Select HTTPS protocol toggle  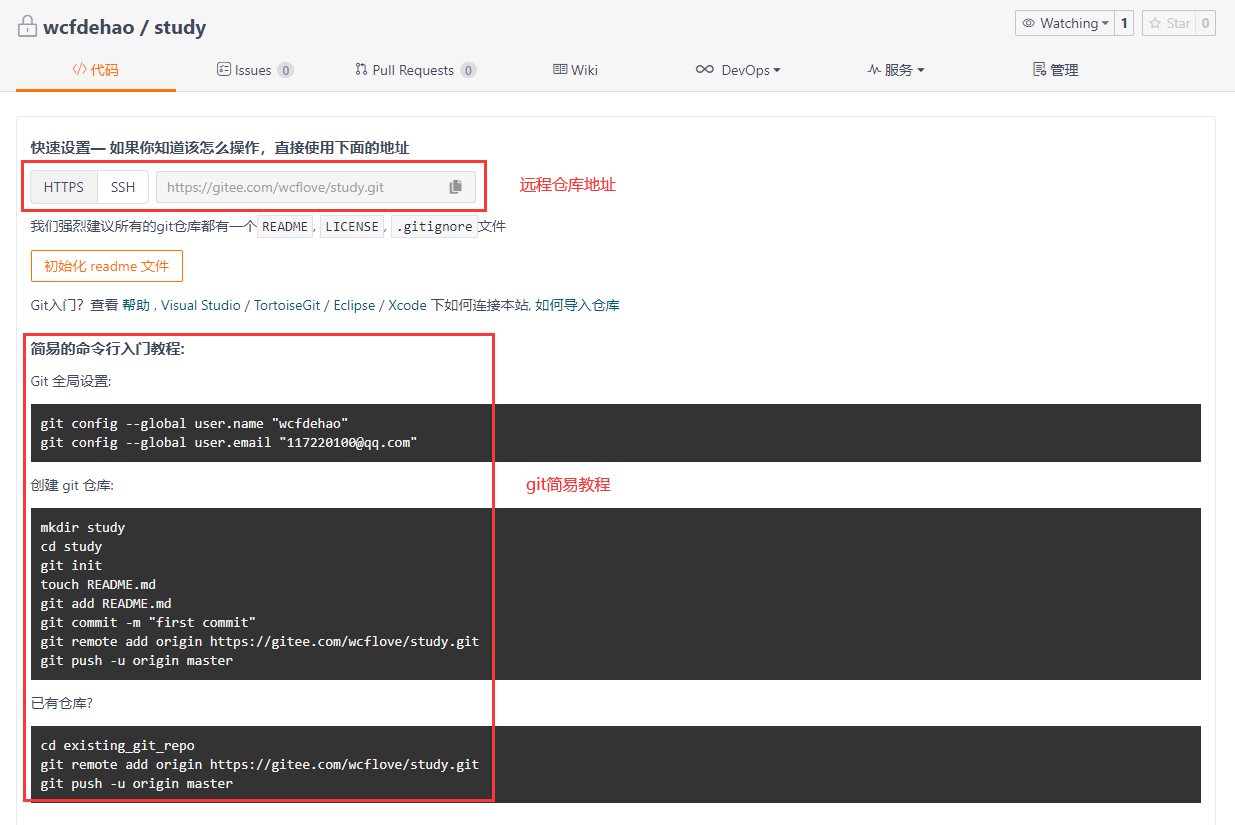tap(64, 187)
